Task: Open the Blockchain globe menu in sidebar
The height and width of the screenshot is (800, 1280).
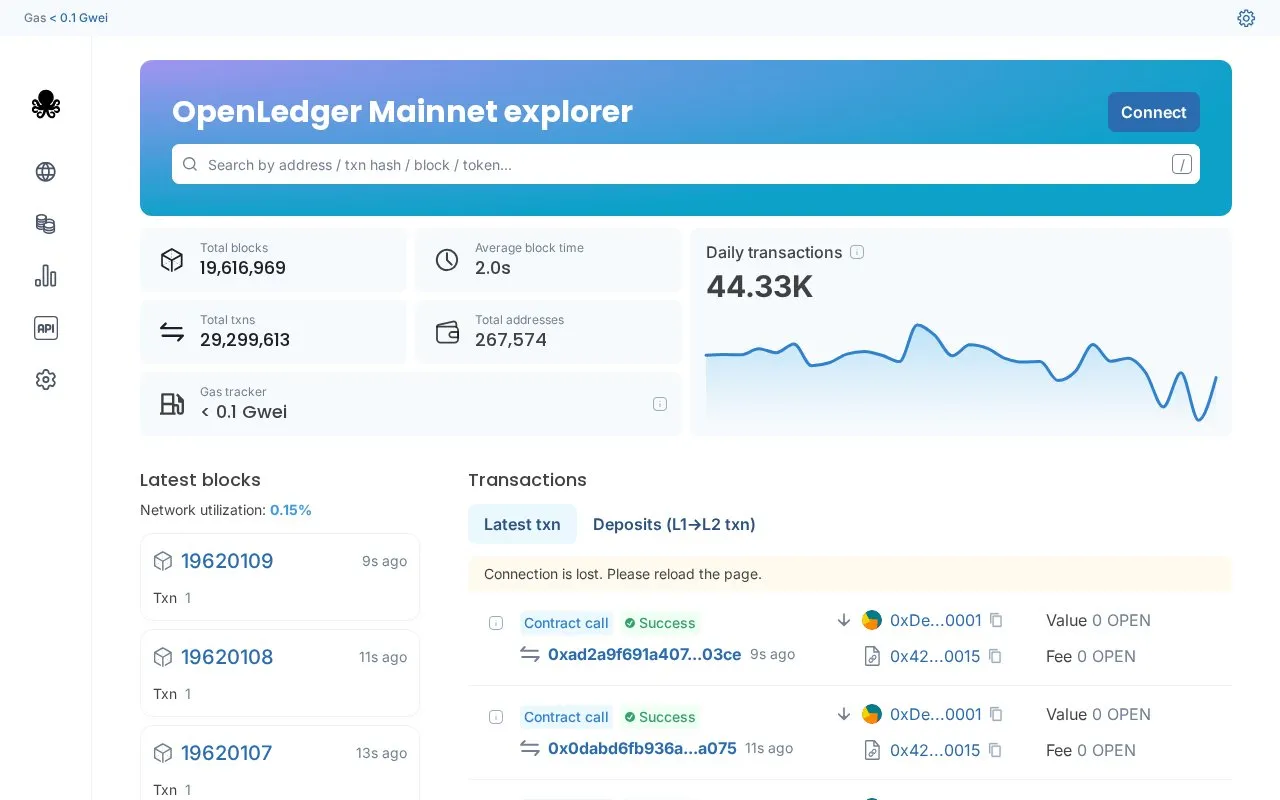Action: click(46, 172)
